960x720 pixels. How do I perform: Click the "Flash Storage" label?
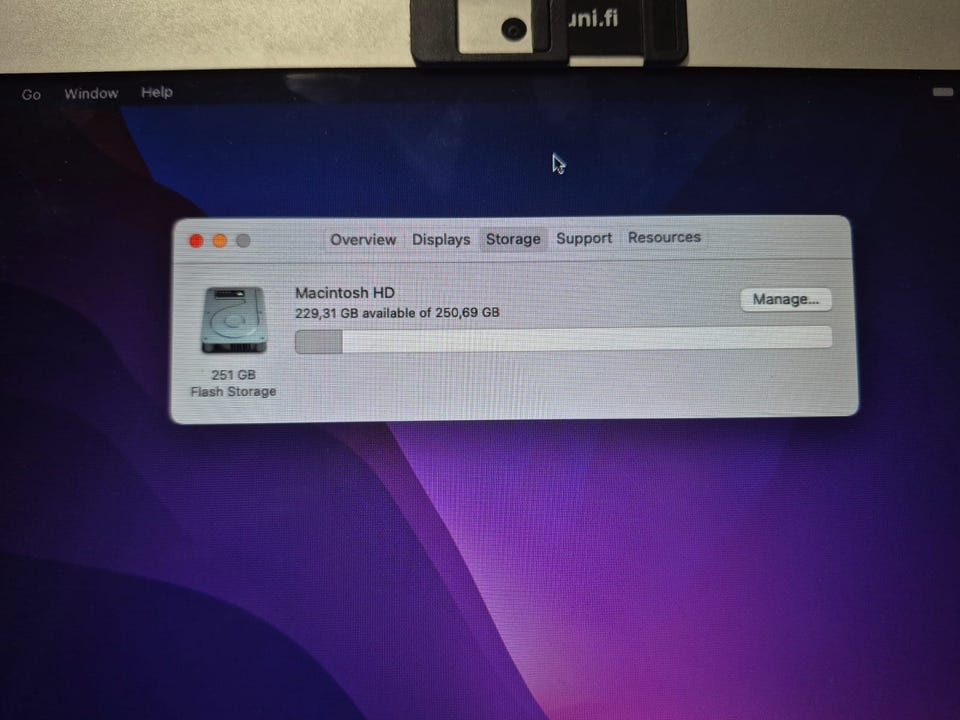[233, 391]
